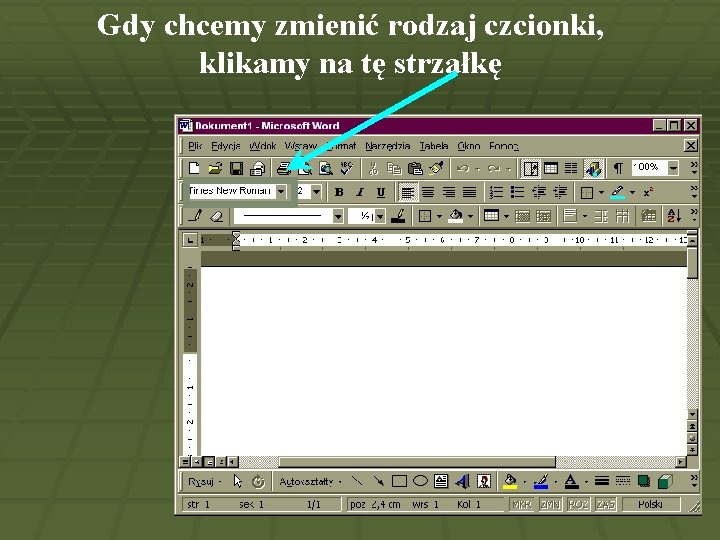Insert WordArt
The width and height of the screenshot is (720, 540).
[x=462, y=481]
